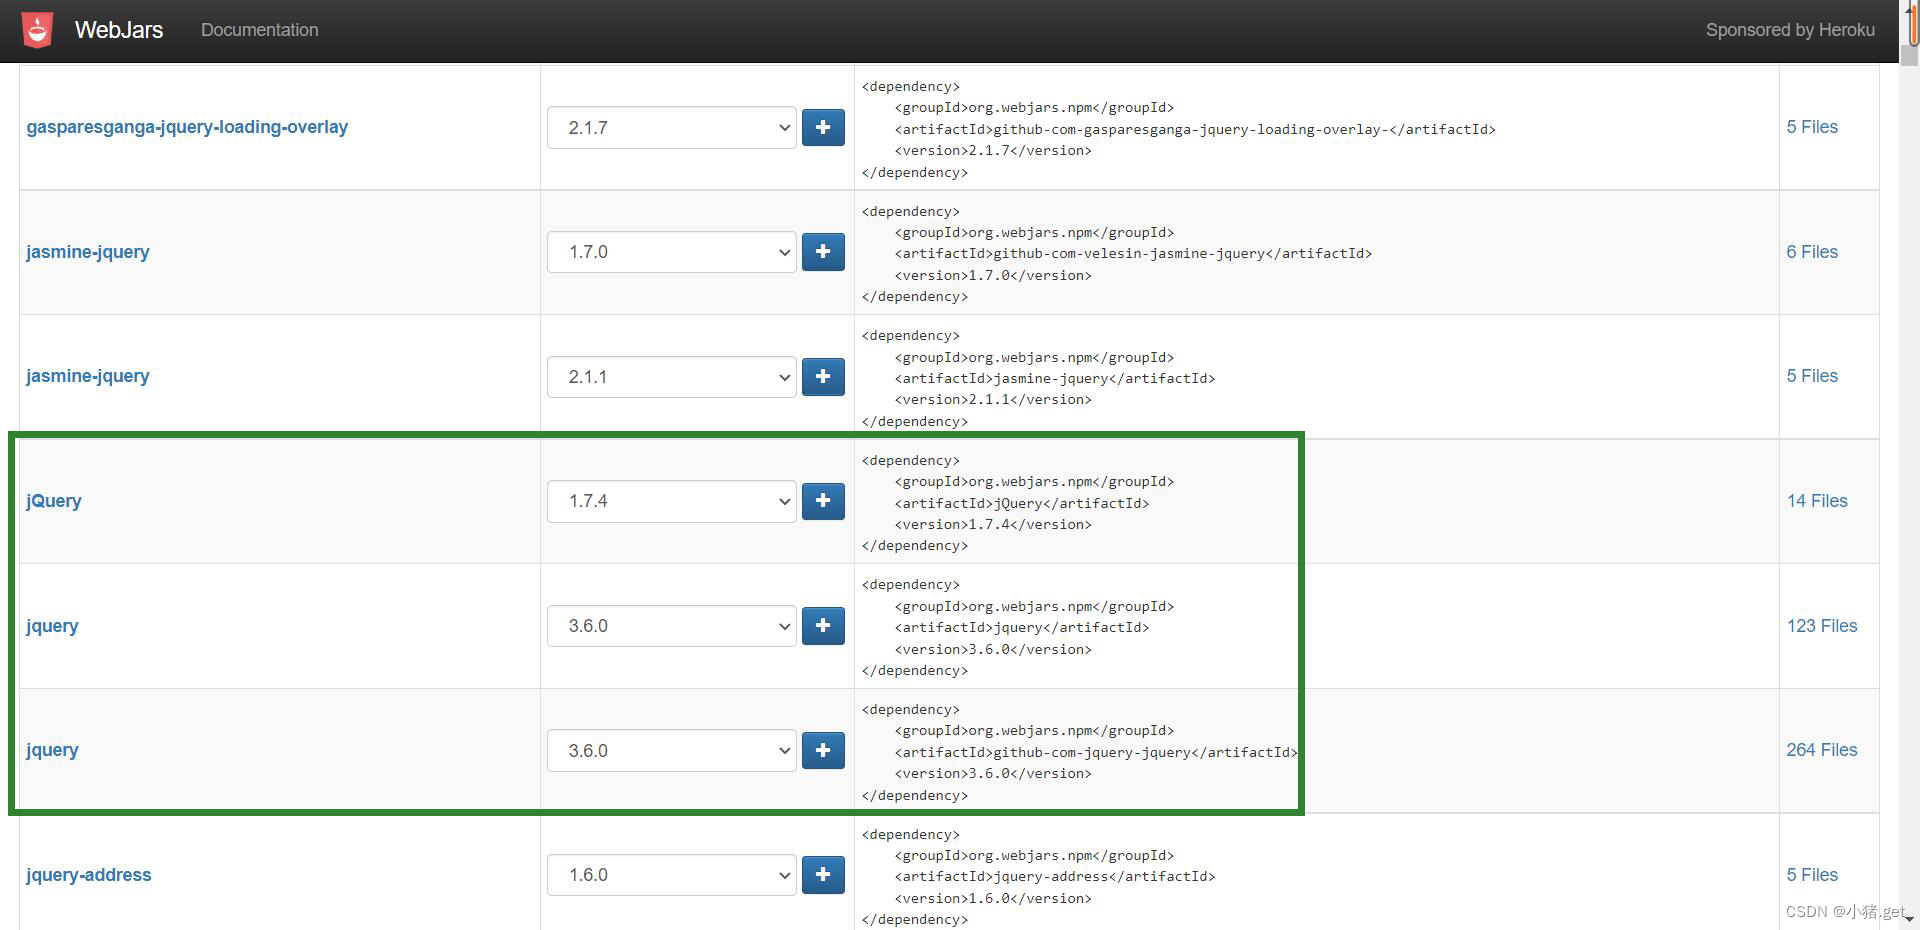
Task: Click the add button for gasparesganga-jquery-loading-overlay
Action: click(822, 127)
